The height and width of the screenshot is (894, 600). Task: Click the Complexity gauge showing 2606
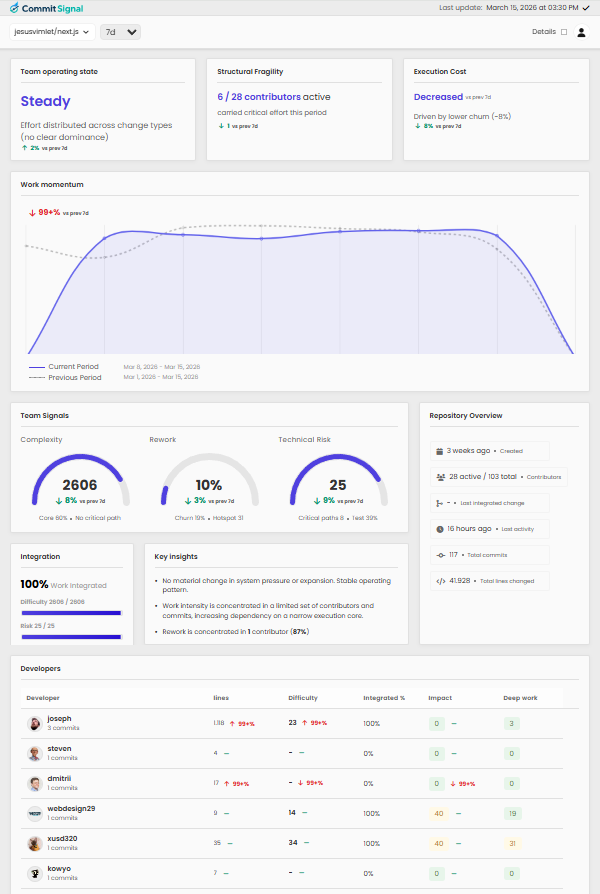80,480
